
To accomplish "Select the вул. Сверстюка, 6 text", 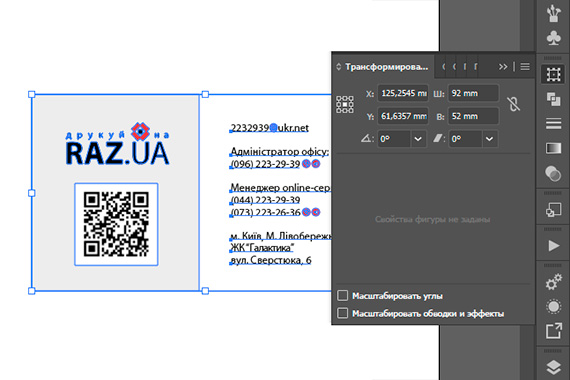I will tap(271, 260).
